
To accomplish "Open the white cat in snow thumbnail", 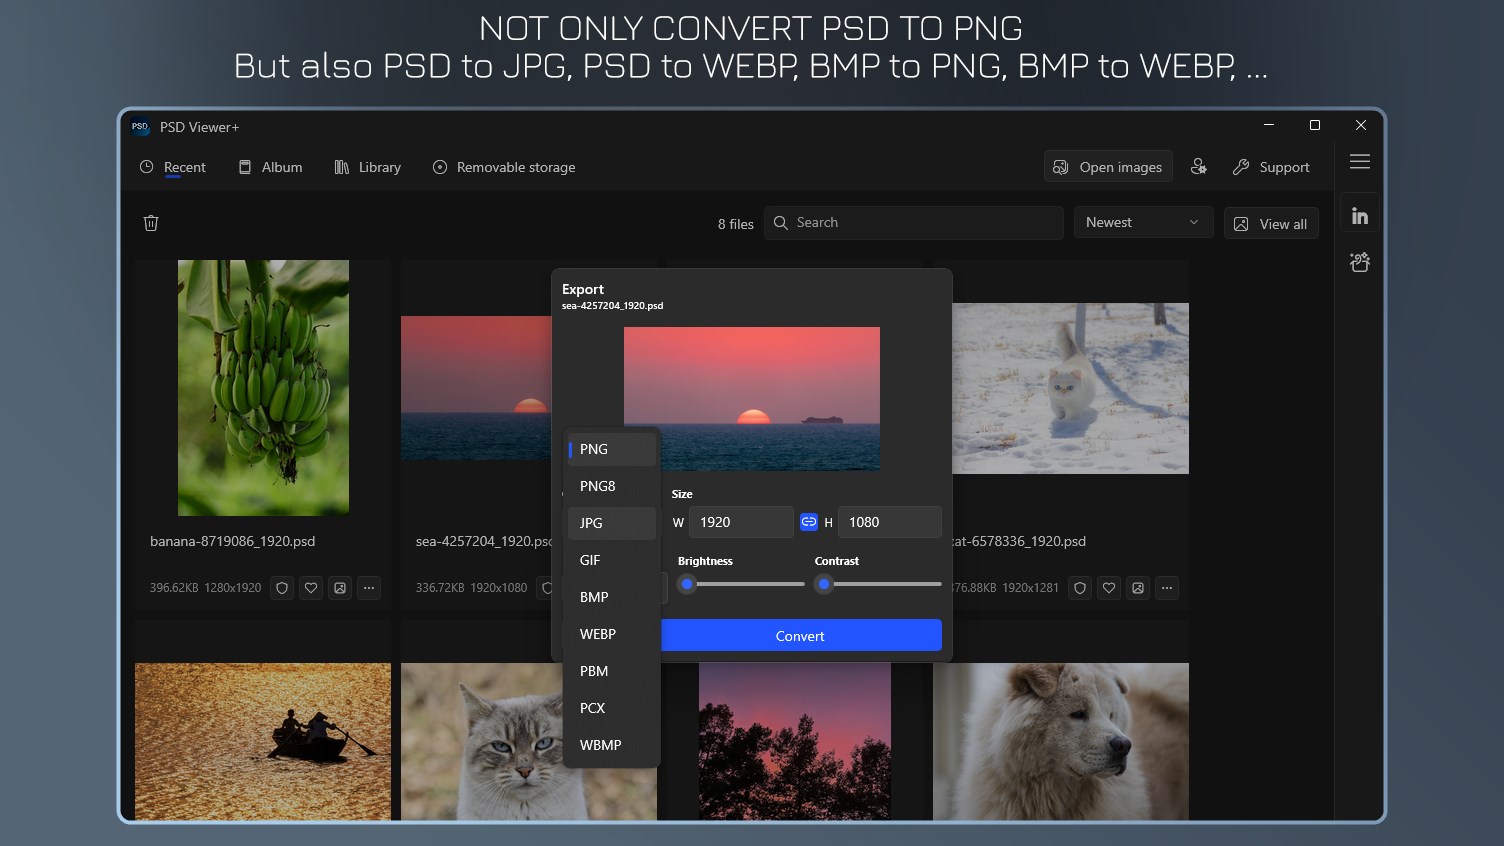I will [x=1070, y=388].
